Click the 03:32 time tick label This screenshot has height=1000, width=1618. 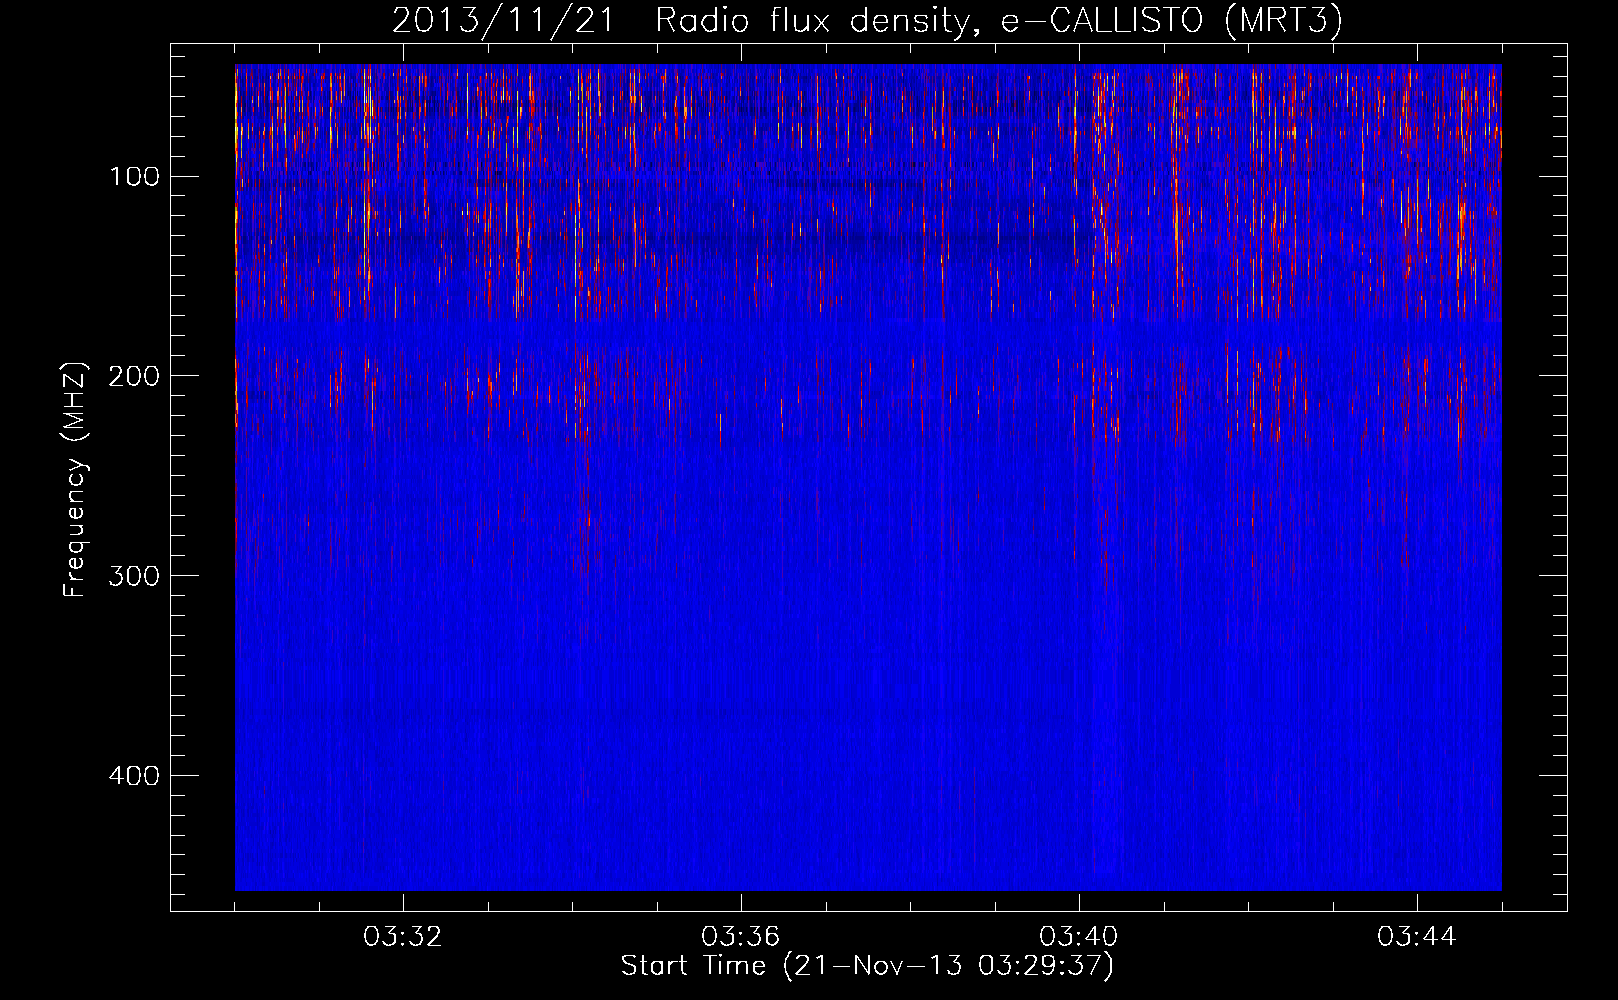[x=403, y=937]
